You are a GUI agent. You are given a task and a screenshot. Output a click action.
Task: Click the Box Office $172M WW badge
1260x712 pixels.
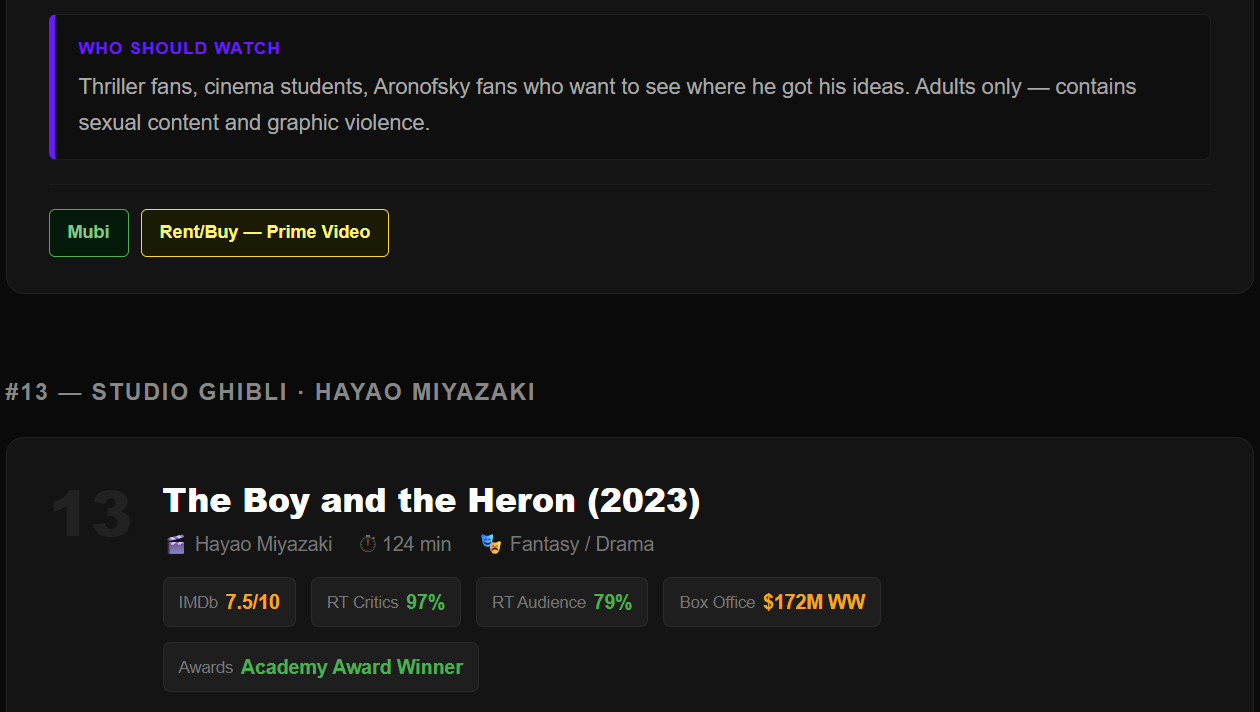tap(771, 601)
